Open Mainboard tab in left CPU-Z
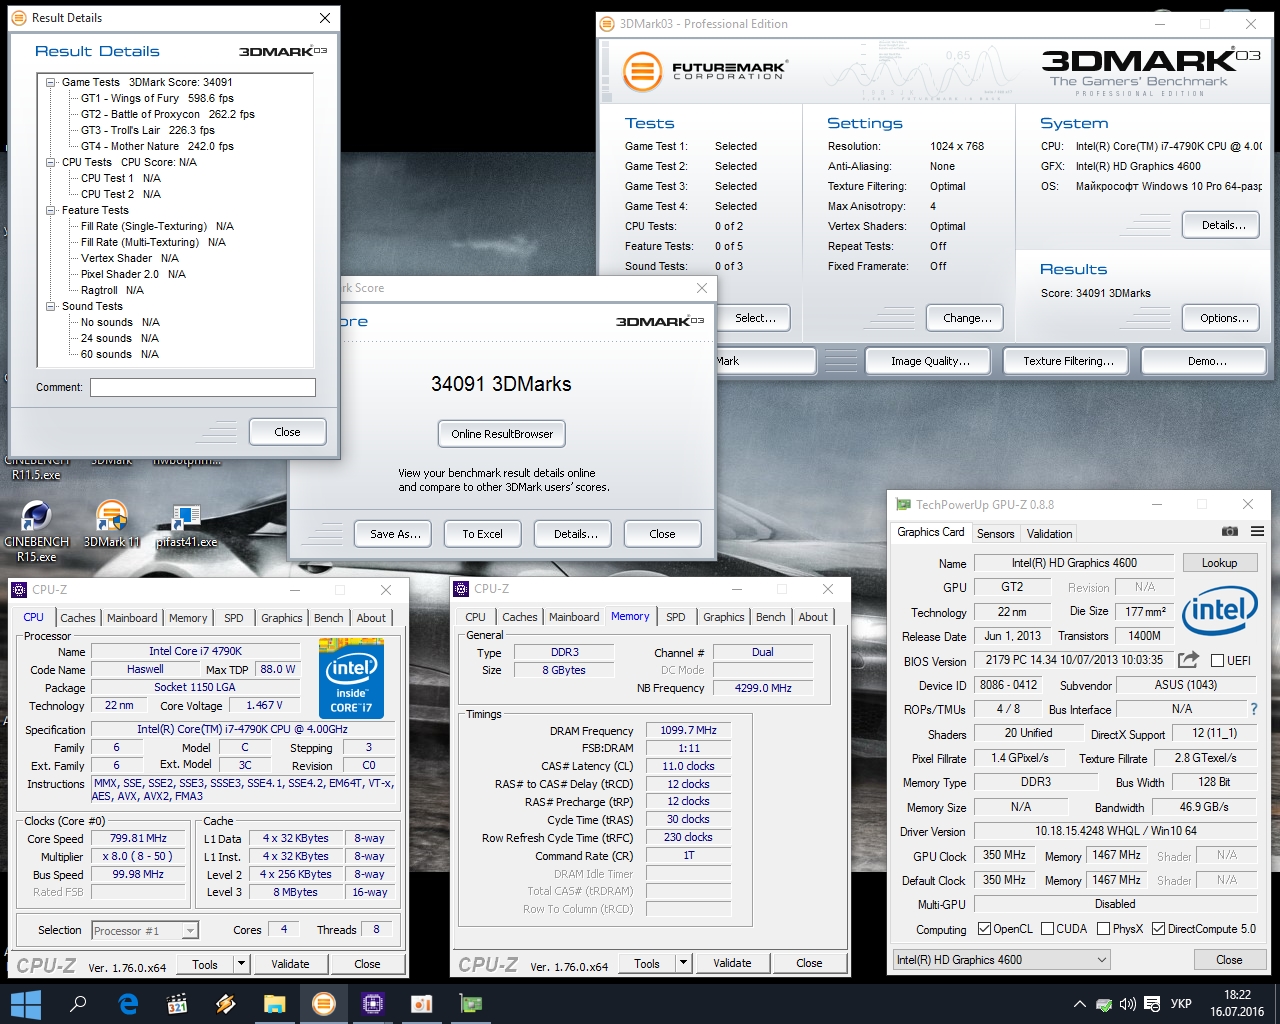 [x=132, y=618]
